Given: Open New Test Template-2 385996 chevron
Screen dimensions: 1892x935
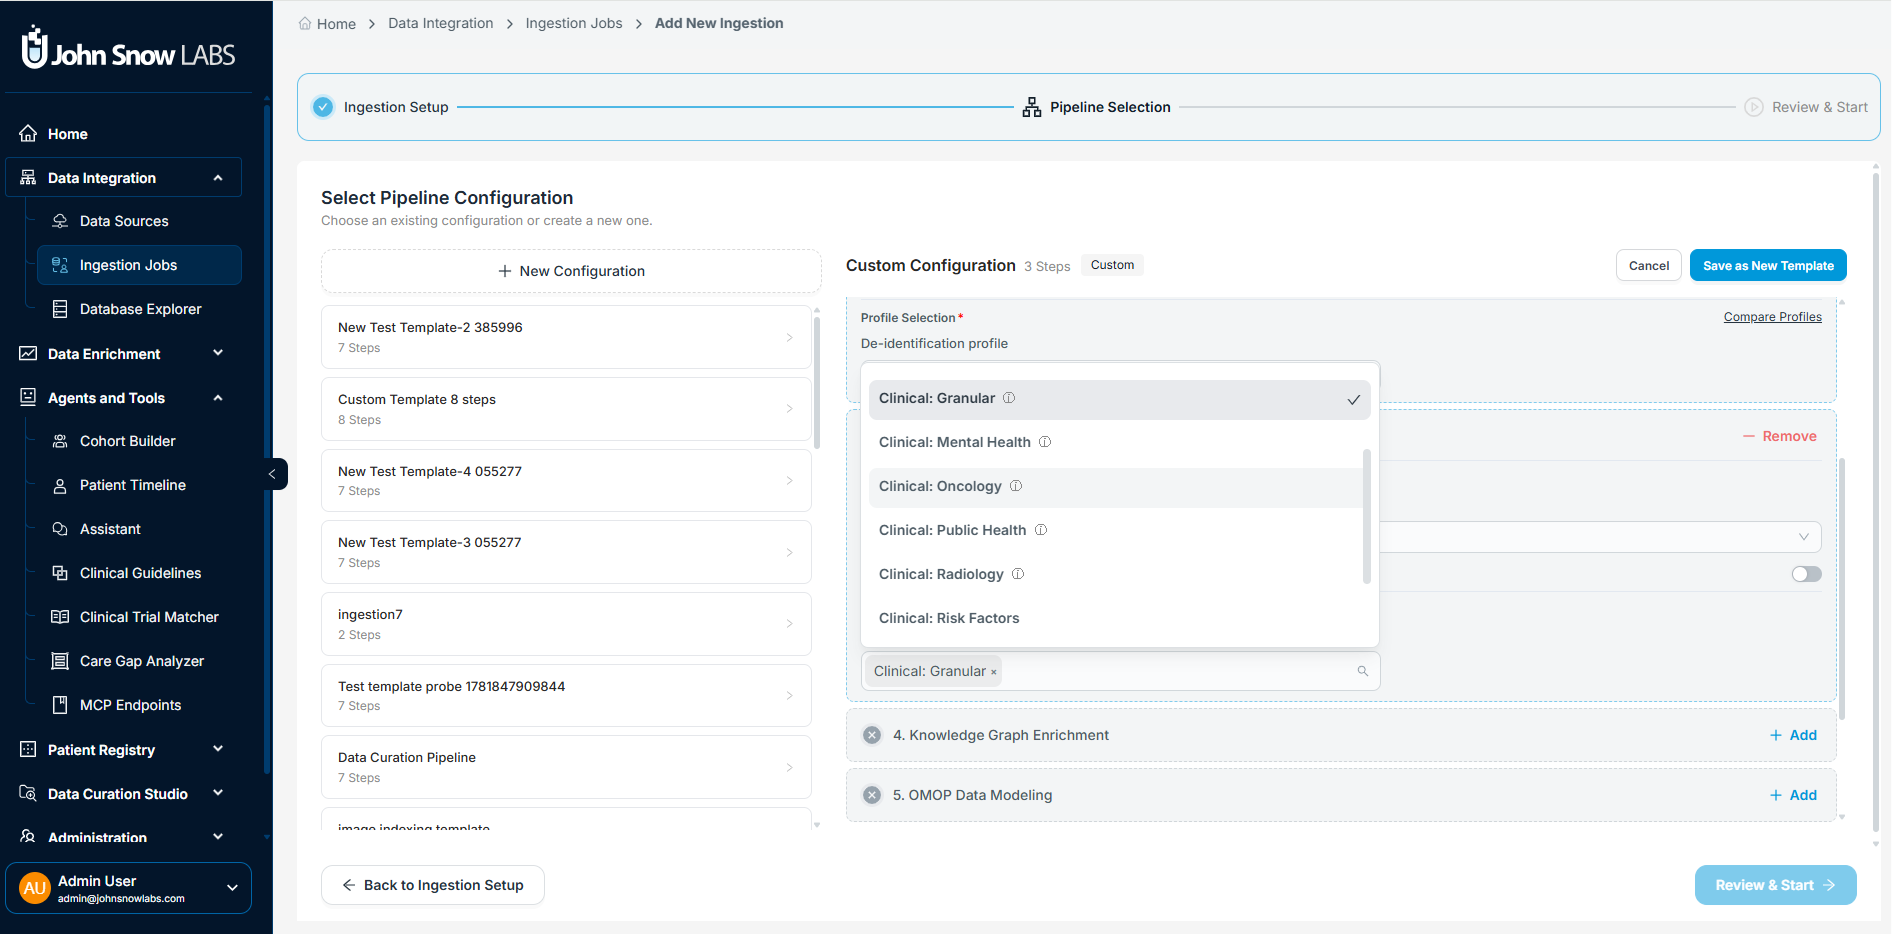Looking at the screenshot, I should [789, 337].
